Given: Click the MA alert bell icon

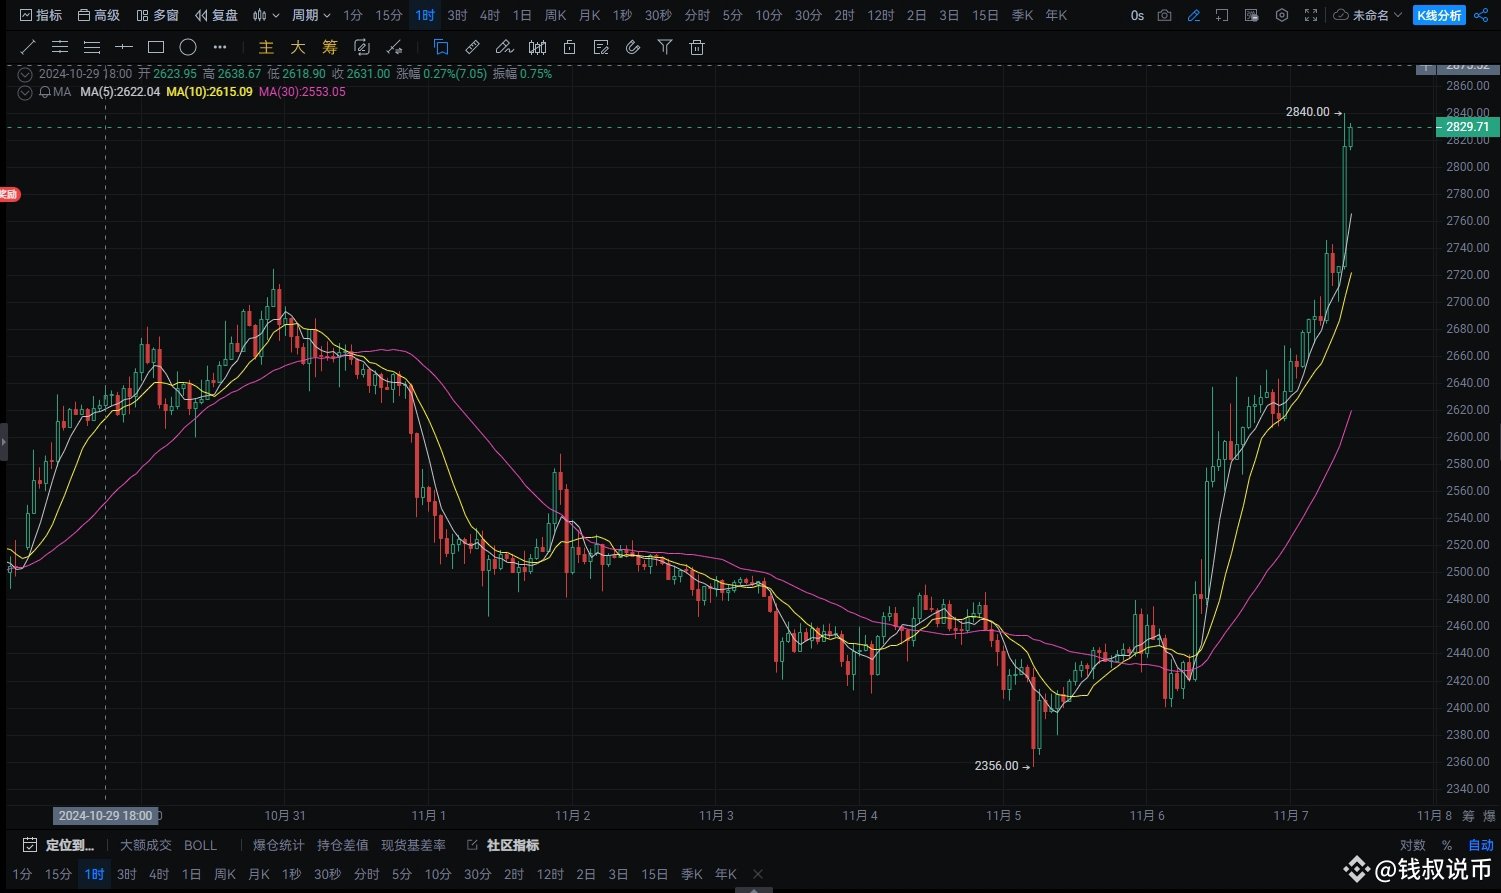Looking at the screenshot, I should (45, 91).
